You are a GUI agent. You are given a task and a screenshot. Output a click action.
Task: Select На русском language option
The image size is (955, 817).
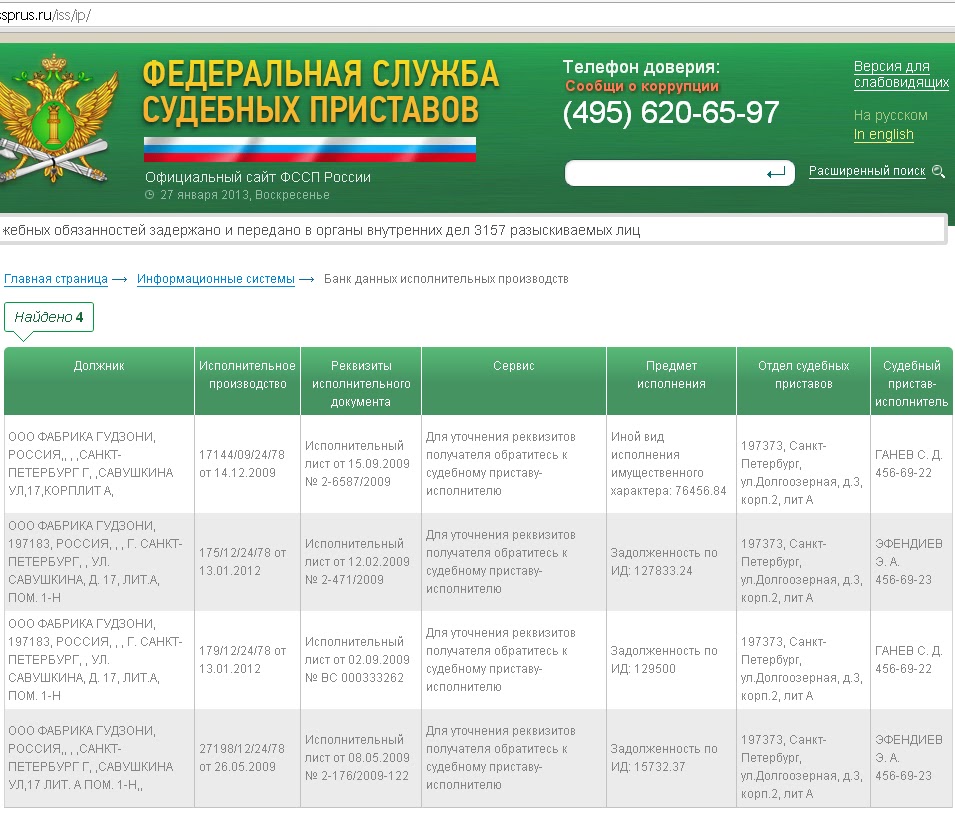tap(890, 115)
